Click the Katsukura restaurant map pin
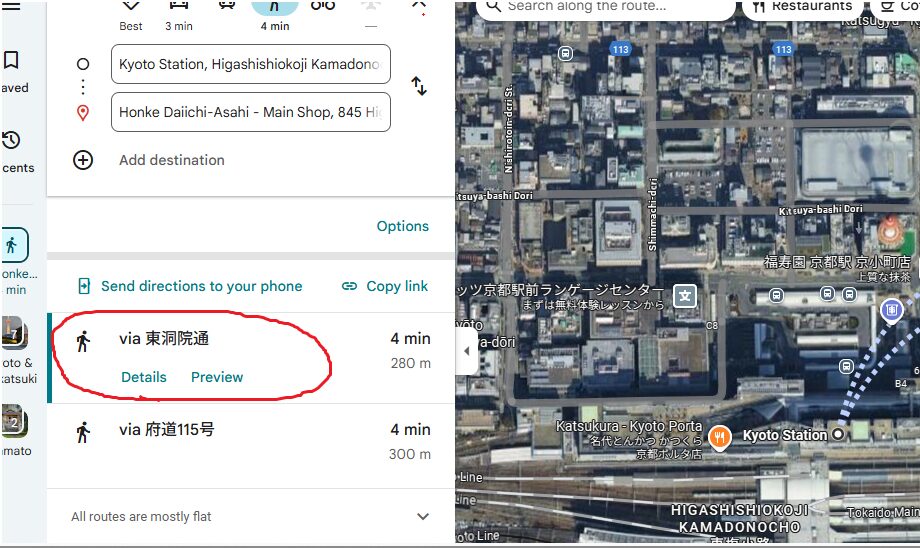 pyautogui.click(x=720, y=438)
